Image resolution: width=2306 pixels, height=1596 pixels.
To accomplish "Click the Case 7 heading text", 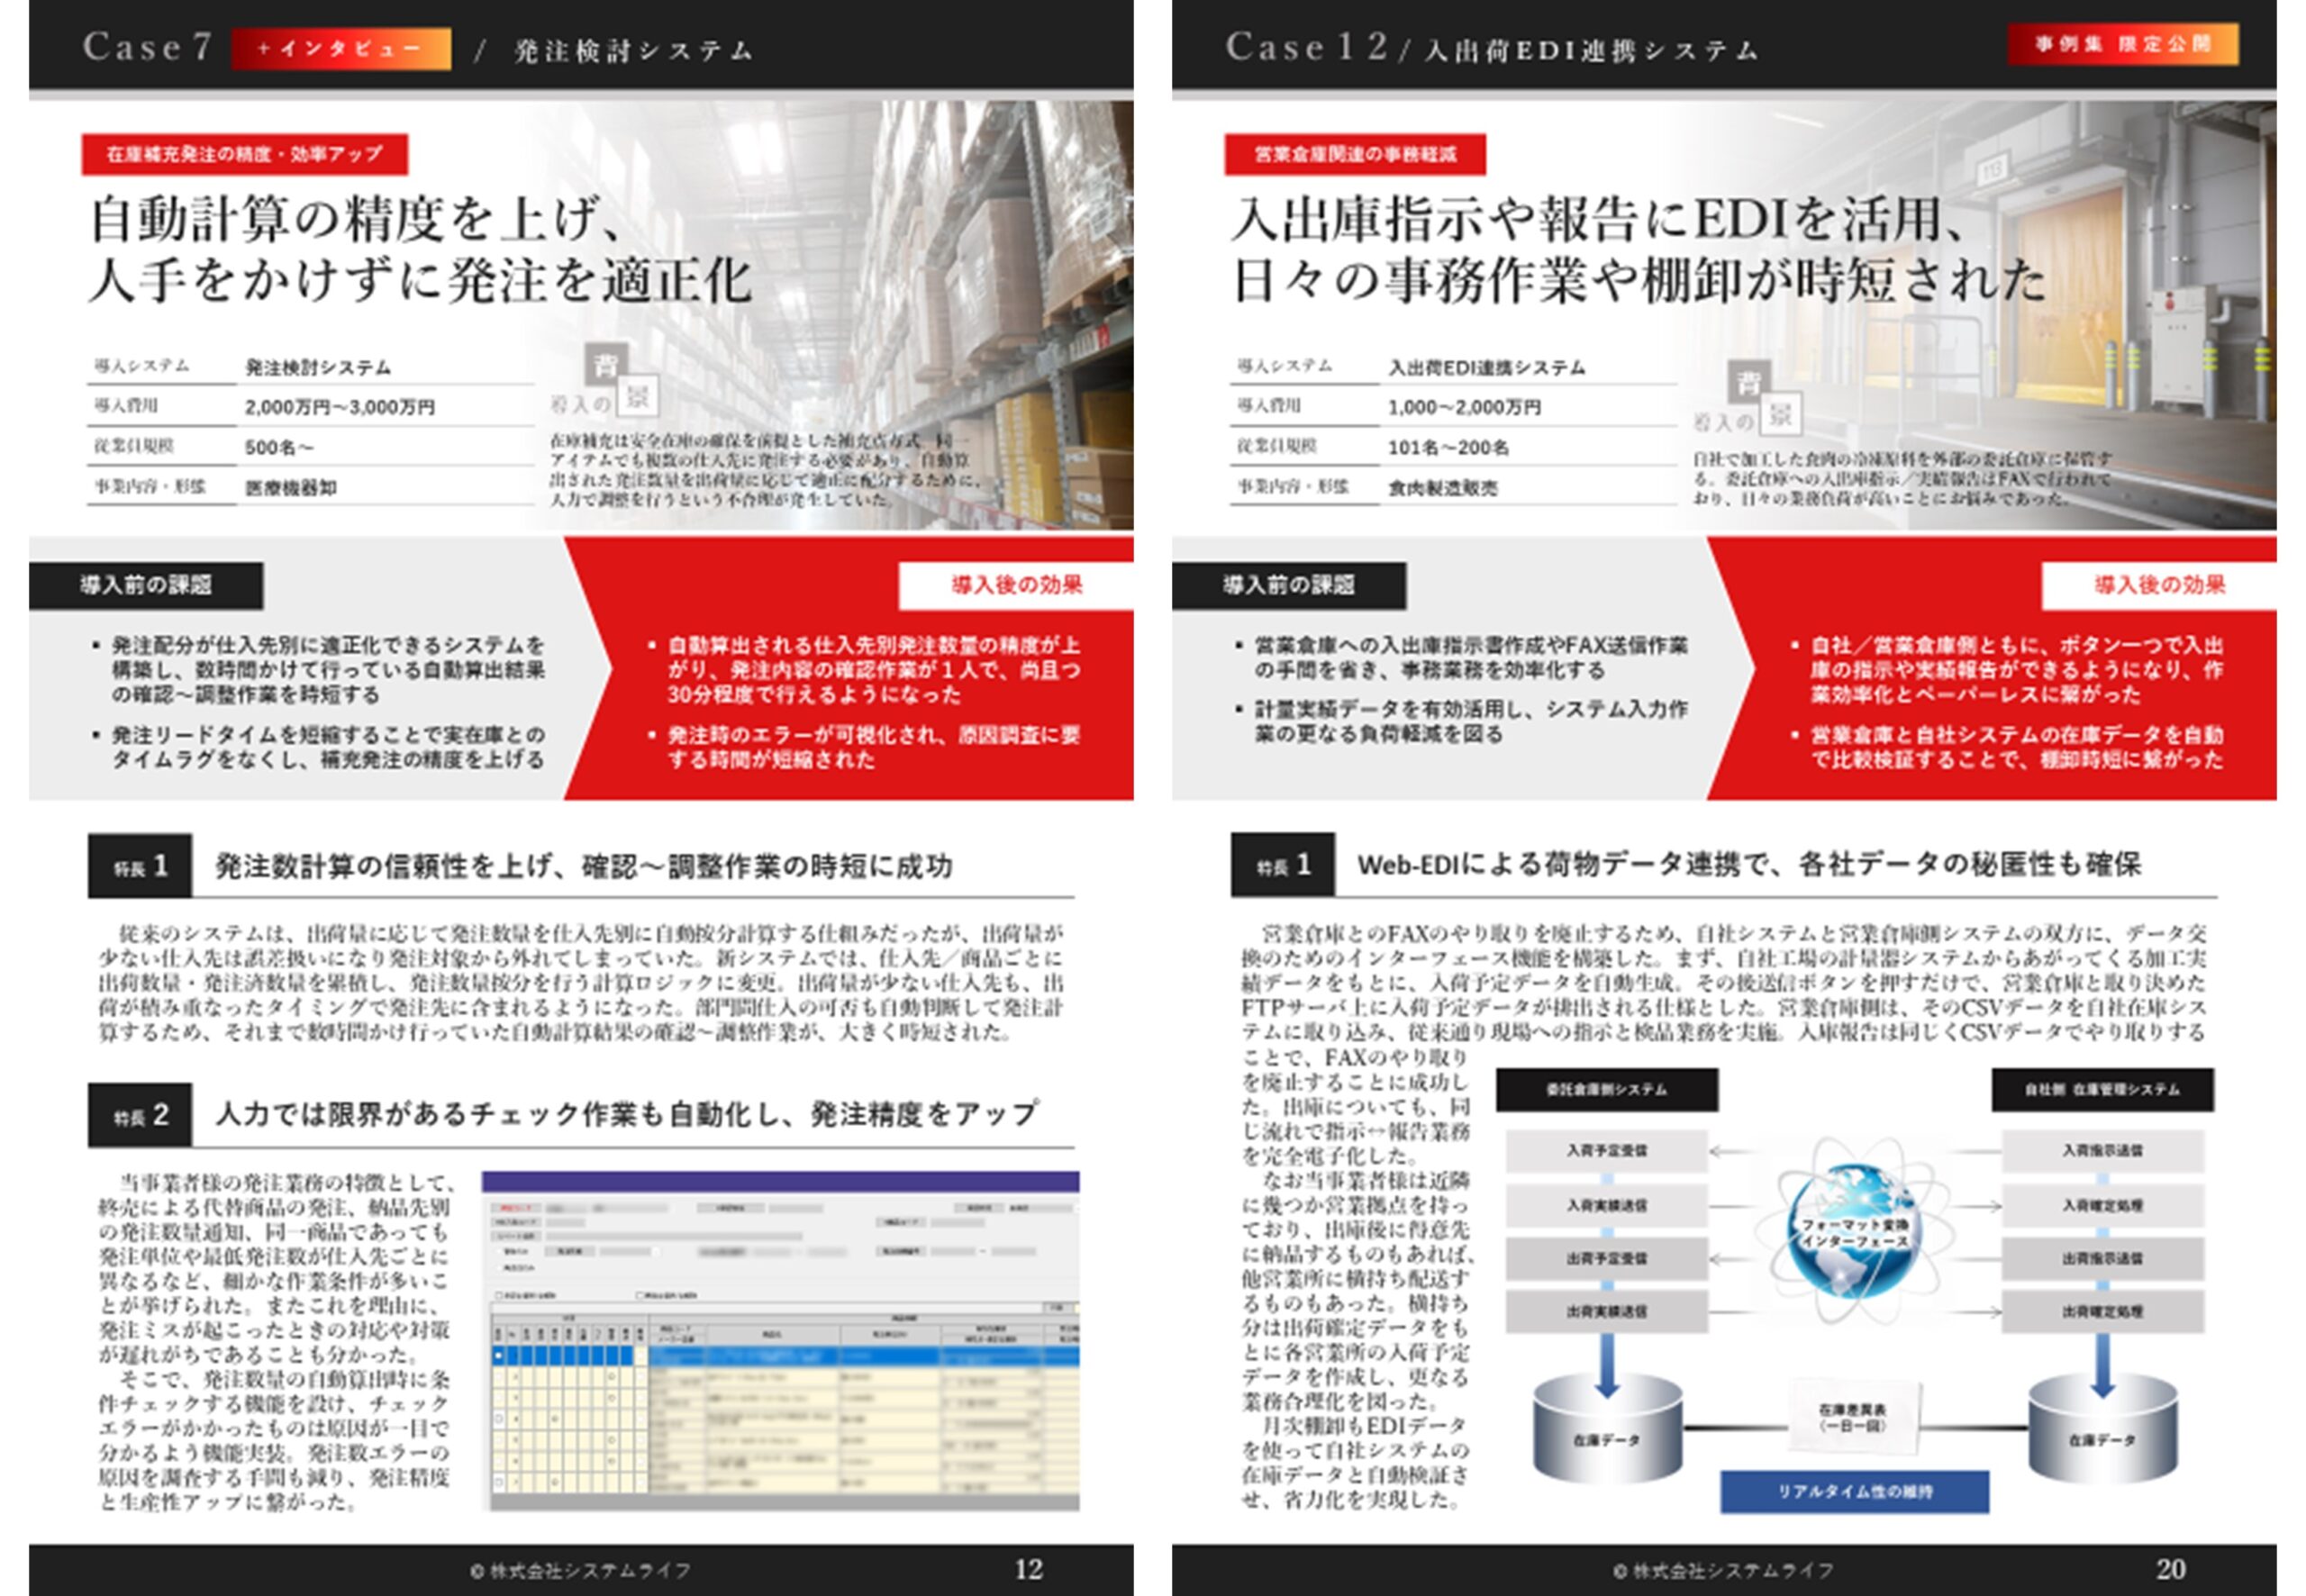I will 147,46.
